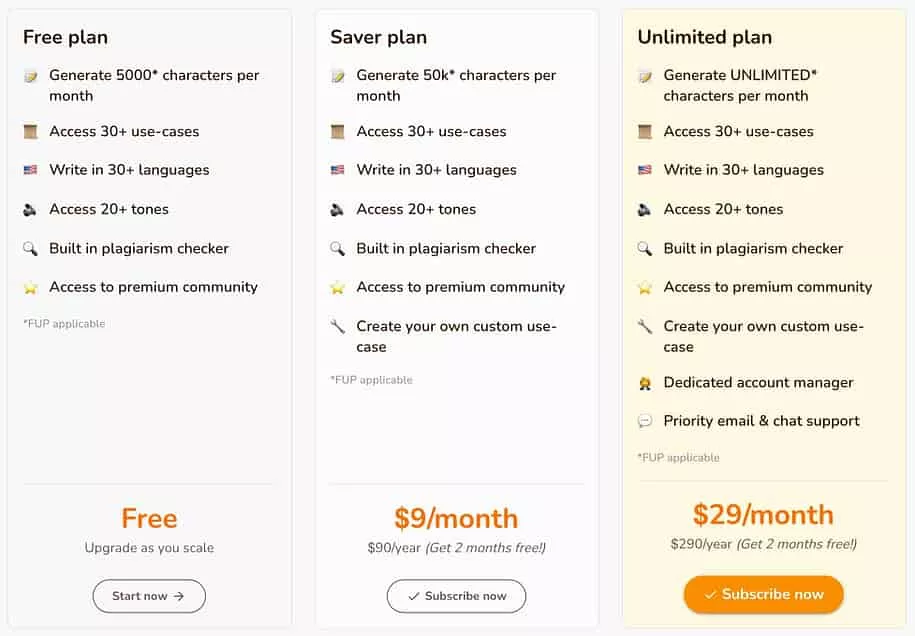This screenshot has width=915, height=636.
Task: Click the Saver plan heading
Action: (x=378, y=37)
